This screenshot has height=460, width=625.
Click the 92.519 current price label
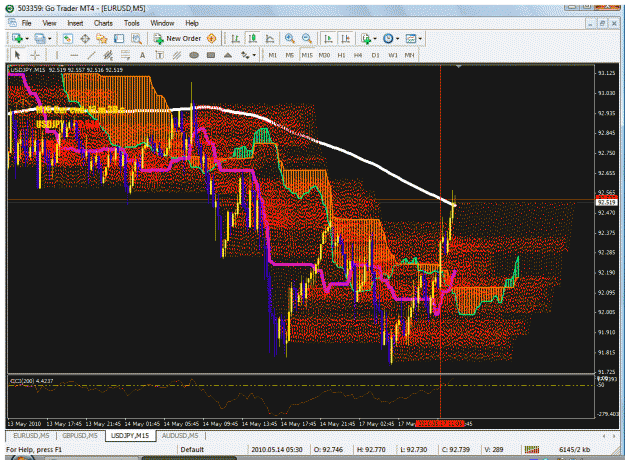coord(607,202)
